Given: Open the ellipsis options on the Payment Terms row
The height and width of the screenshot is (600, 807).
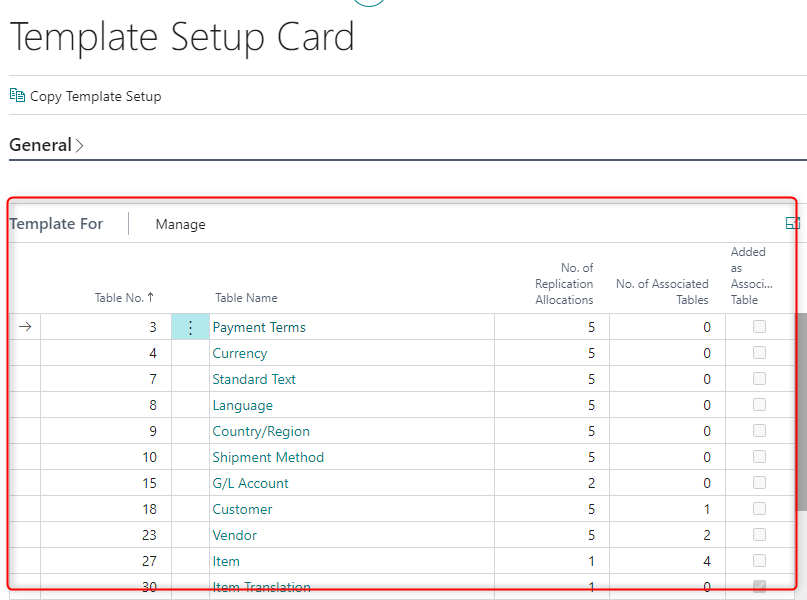Looking at the screenshot, I should [190, 326].
